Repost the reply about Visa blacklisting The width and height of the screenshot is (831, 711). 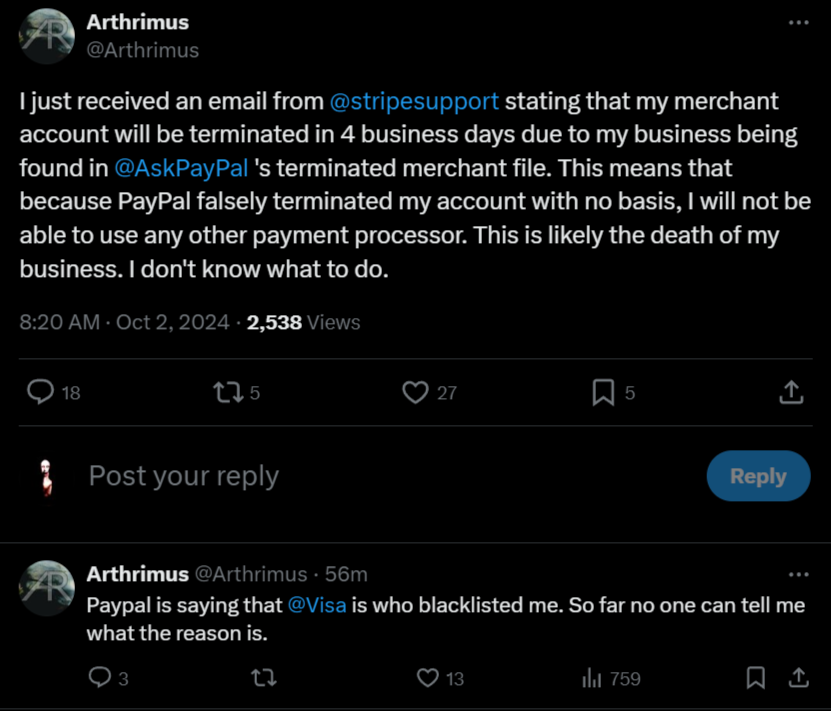point(263,679)
